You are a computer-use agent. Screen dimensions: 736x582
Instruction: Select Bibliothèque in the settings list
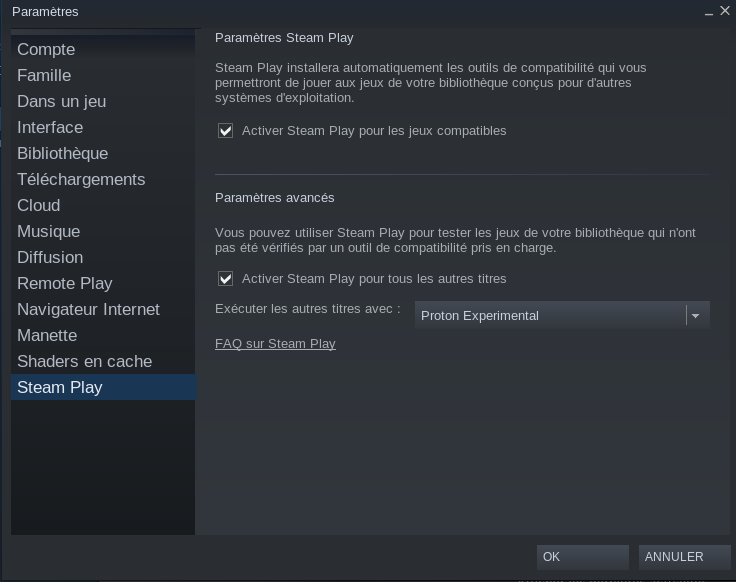(x=62, y=153)
